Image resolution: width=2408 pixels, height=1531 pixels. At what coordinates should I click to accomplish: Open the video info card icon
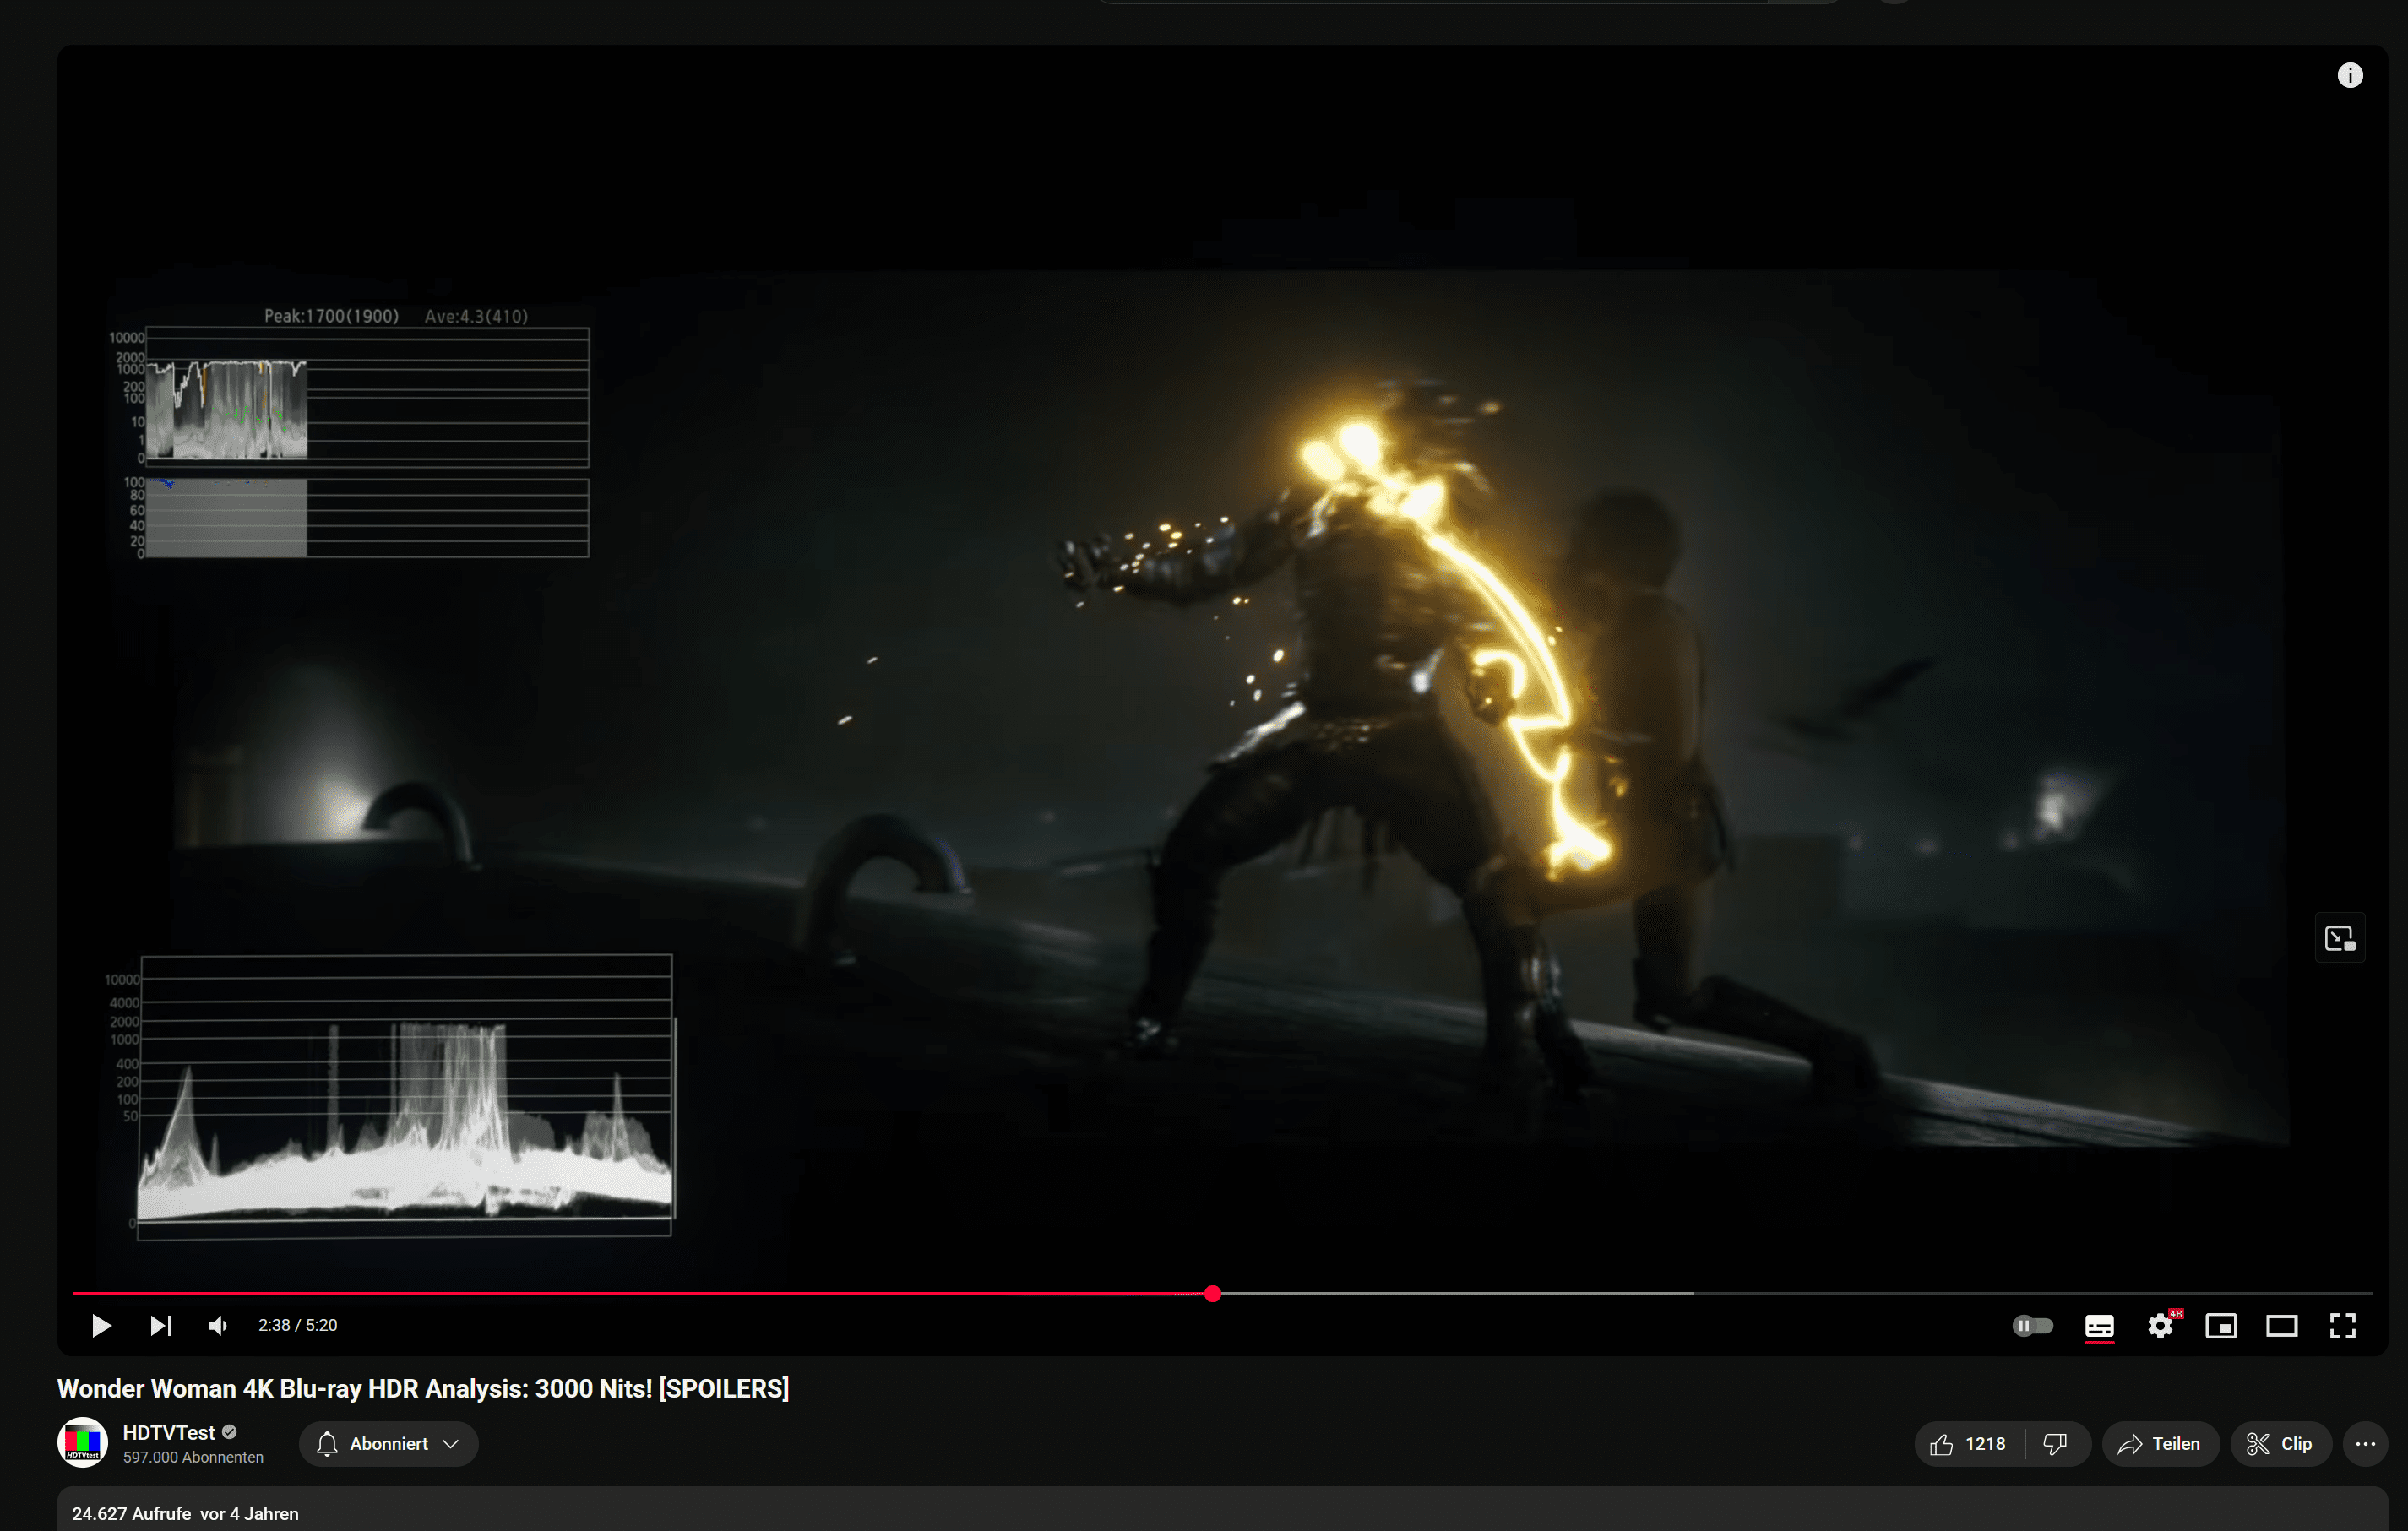click(x=2350, y=75)
